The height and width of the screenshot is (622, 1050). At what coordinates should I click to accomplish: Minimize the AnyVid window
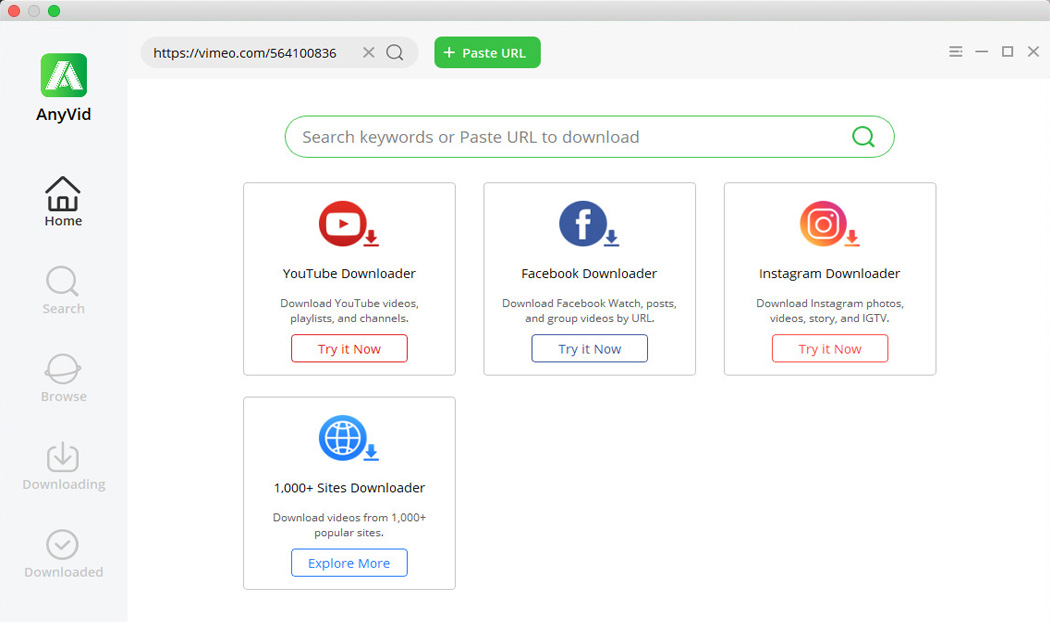(982, 52)
